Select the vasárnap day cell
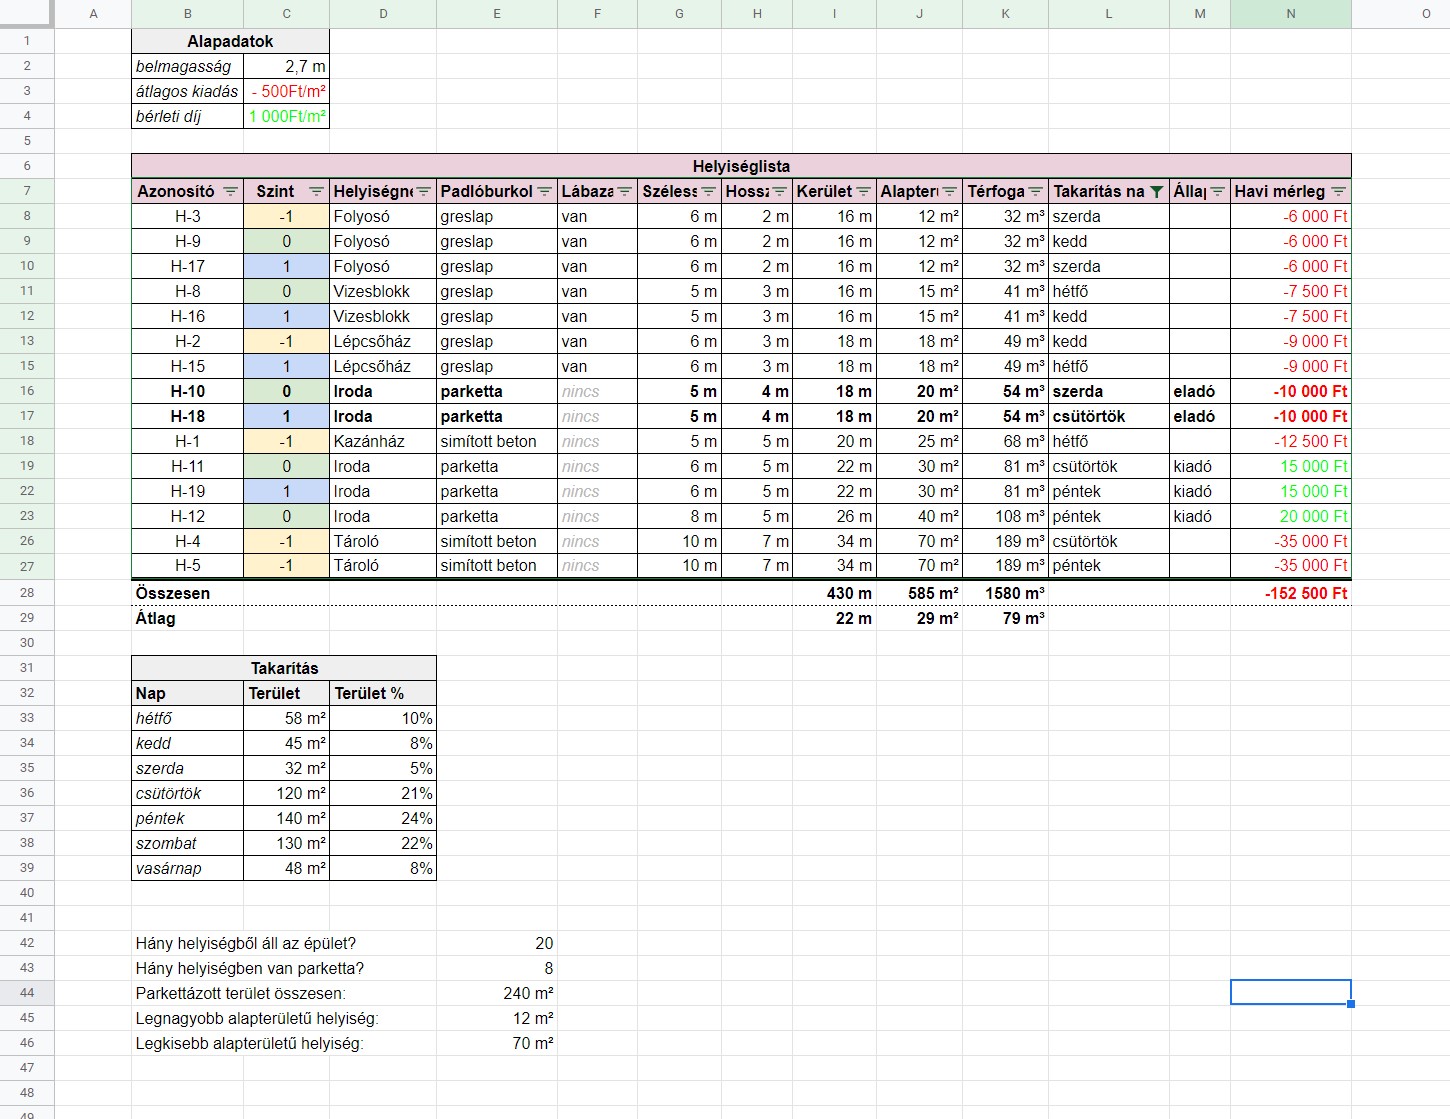Image resolution: width=1450 pixels, height=1119 pixels. coord(187,868)
